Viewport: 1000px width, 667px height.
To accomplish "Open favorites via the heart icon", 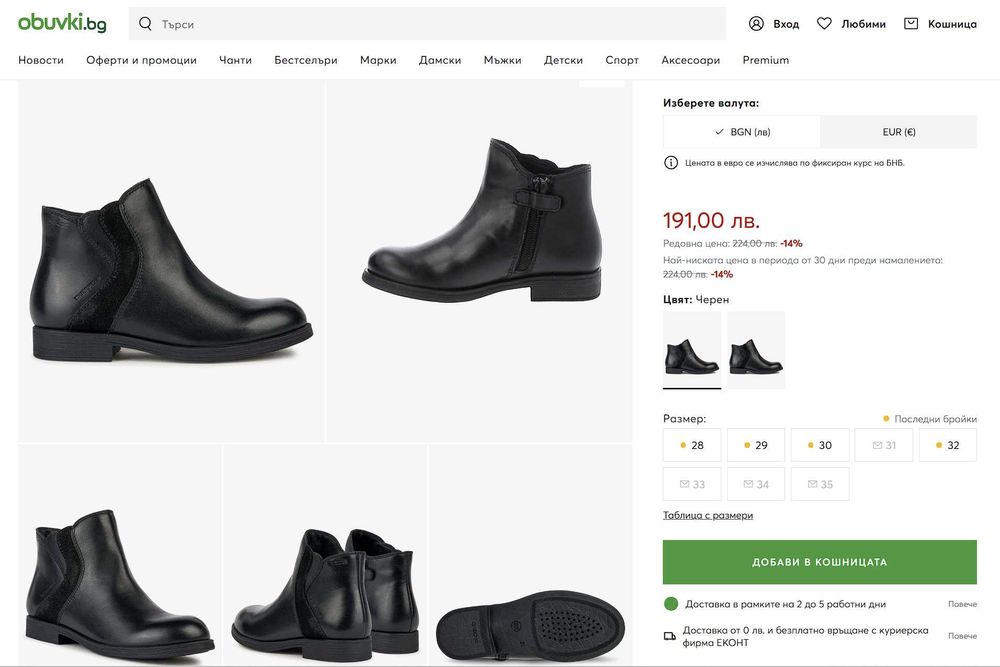I will (x=824, y=24).
